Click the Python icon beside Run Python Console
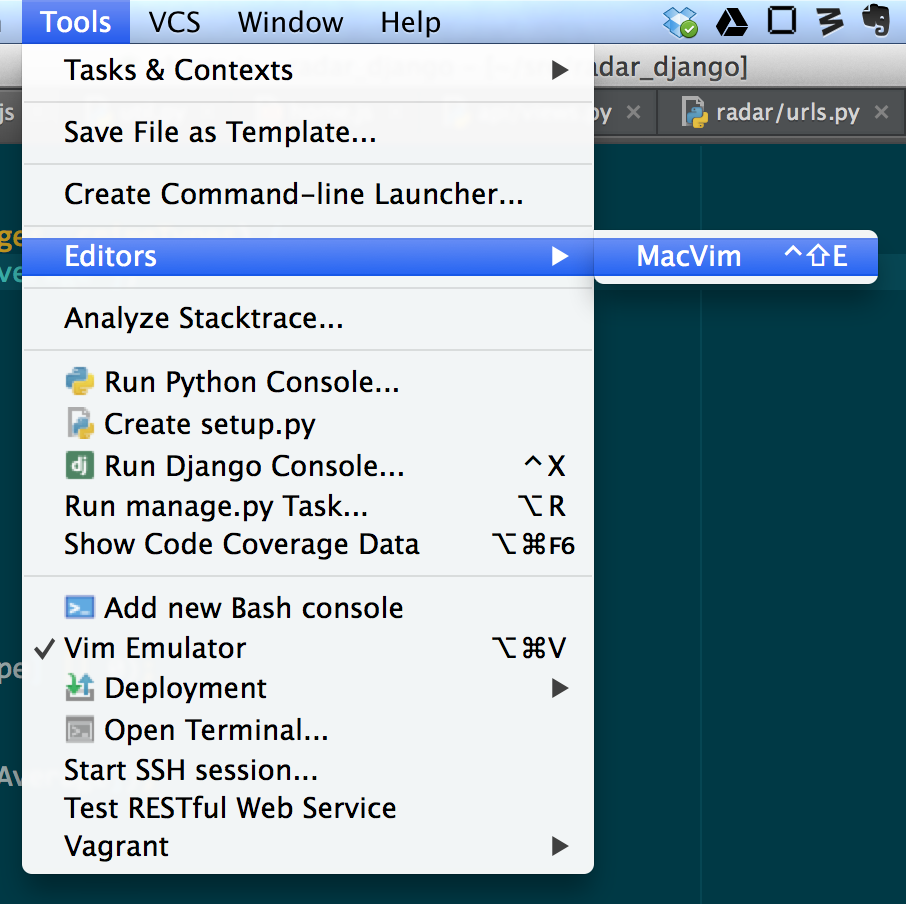Screen dimensions: 906x904 click(80, 382)
